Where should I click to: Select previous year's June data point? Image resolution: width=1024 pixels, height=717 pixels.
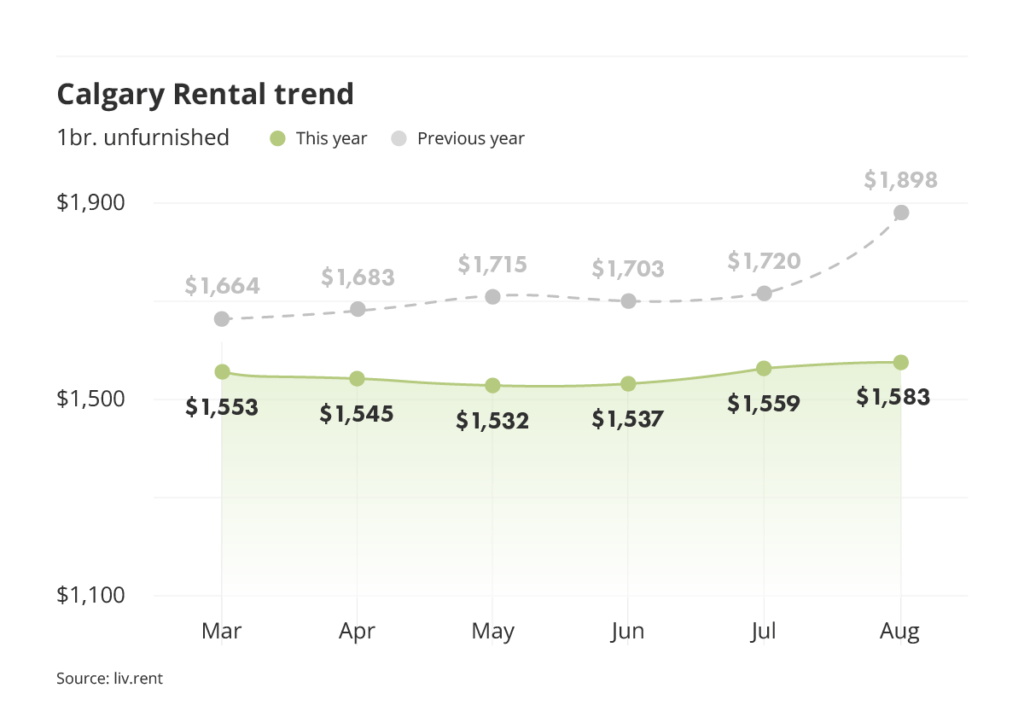coord(628,301)
